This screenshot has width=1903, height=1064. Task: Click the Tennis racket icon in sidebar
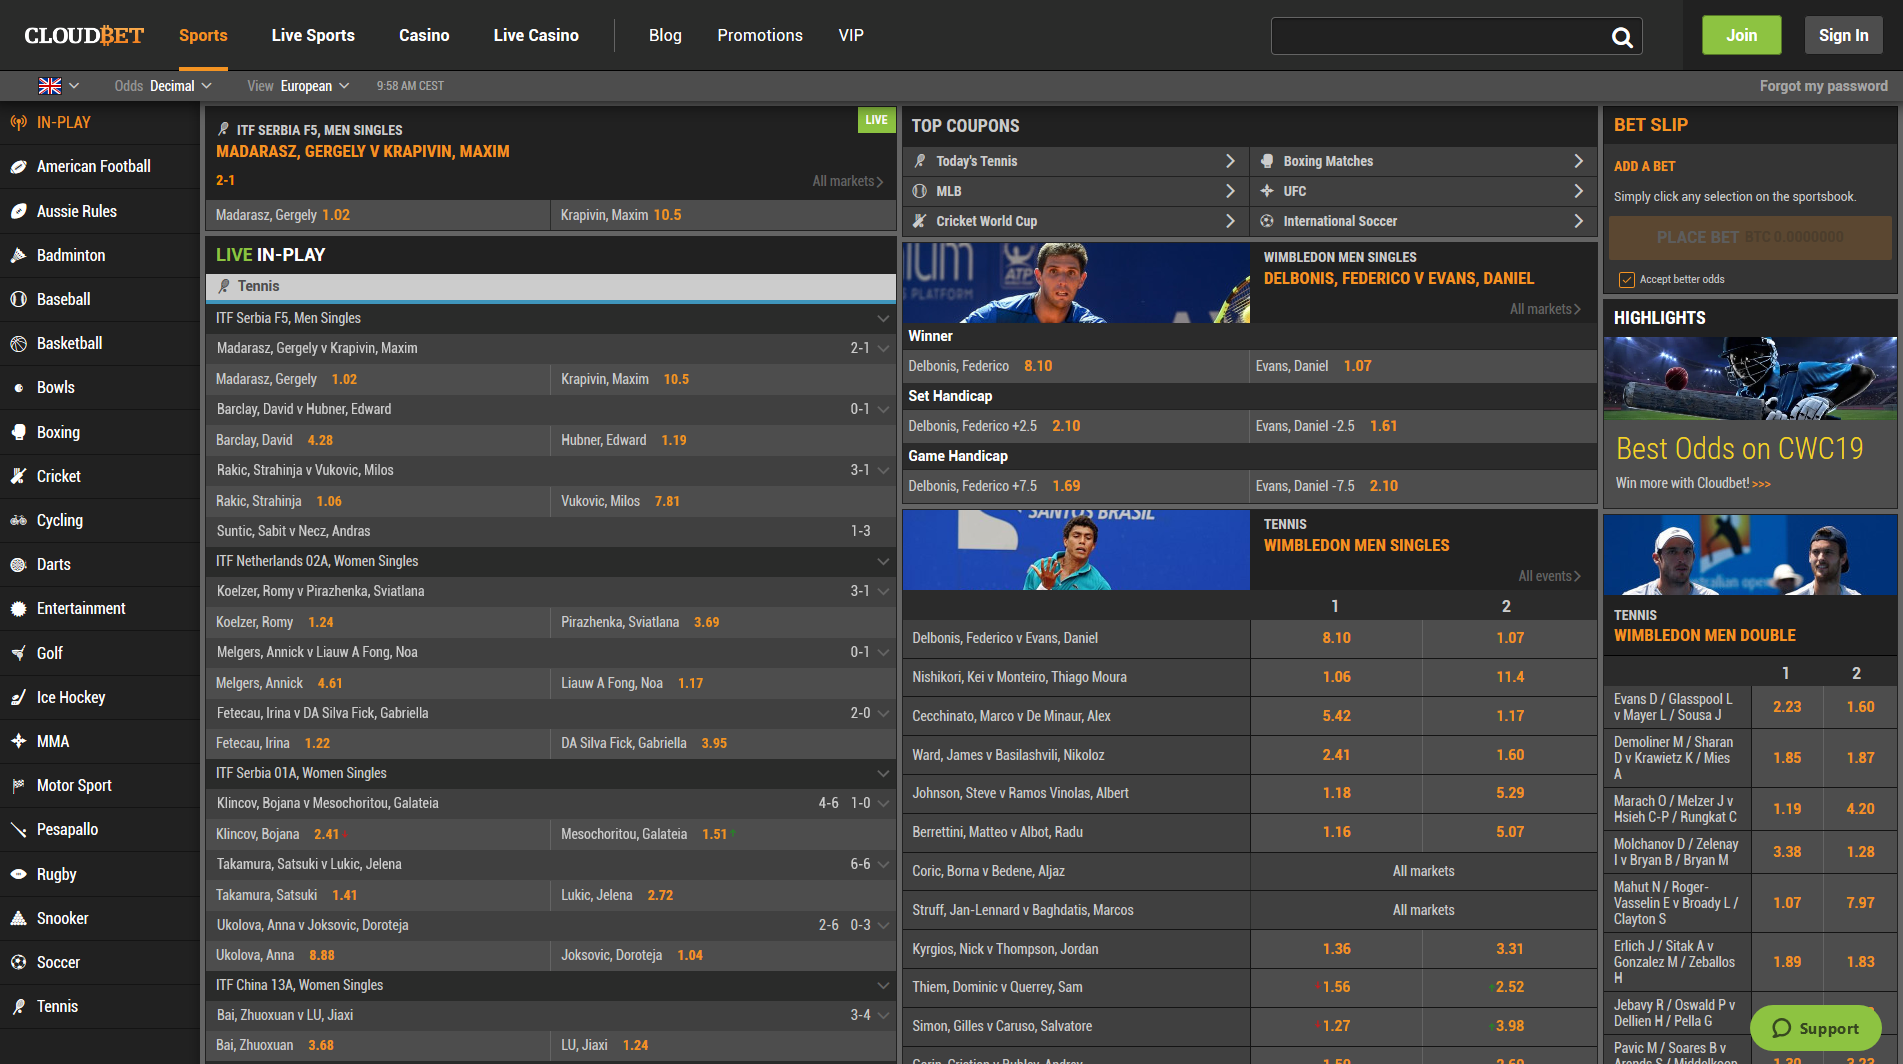[18, 1007]
